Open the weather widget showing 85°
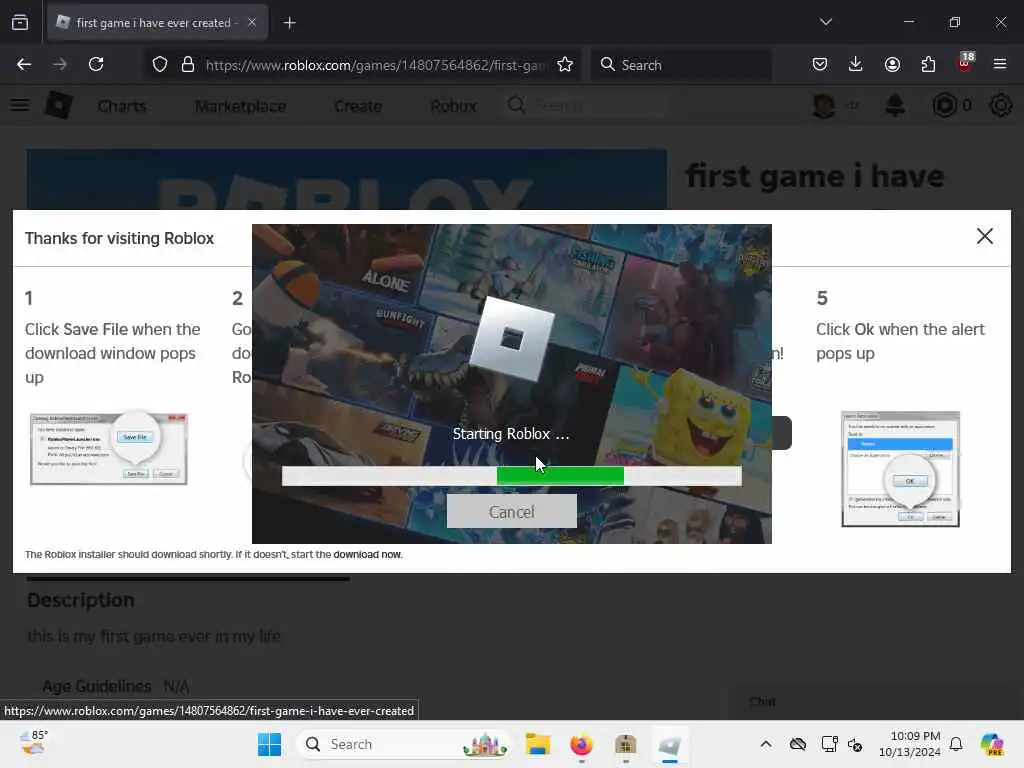Viewport: 1024px width, 768px height. (33, 743)
